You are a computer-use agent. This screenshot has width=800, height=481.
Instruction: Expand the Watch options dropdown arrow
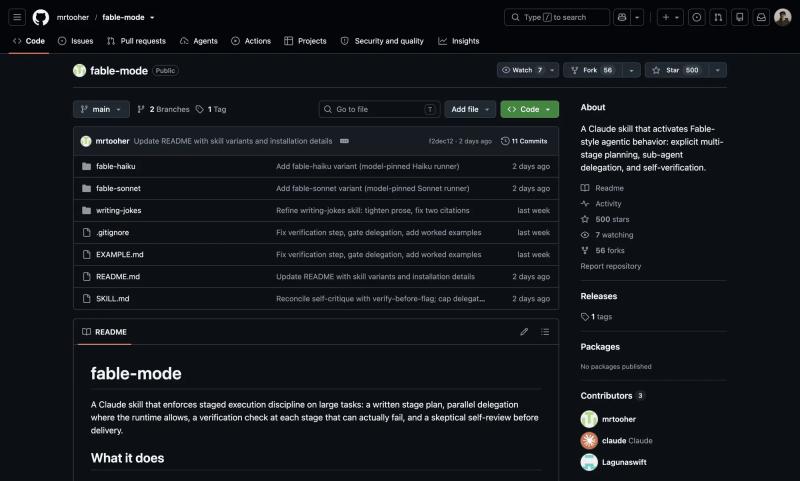[553, 70]
